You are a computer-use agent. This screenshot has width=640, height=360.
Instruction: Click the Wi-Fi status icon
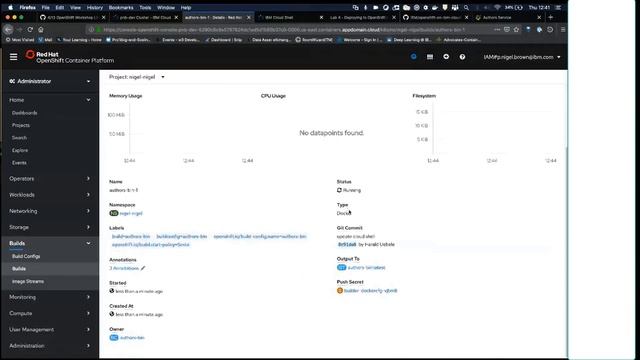tap(497, 7)
